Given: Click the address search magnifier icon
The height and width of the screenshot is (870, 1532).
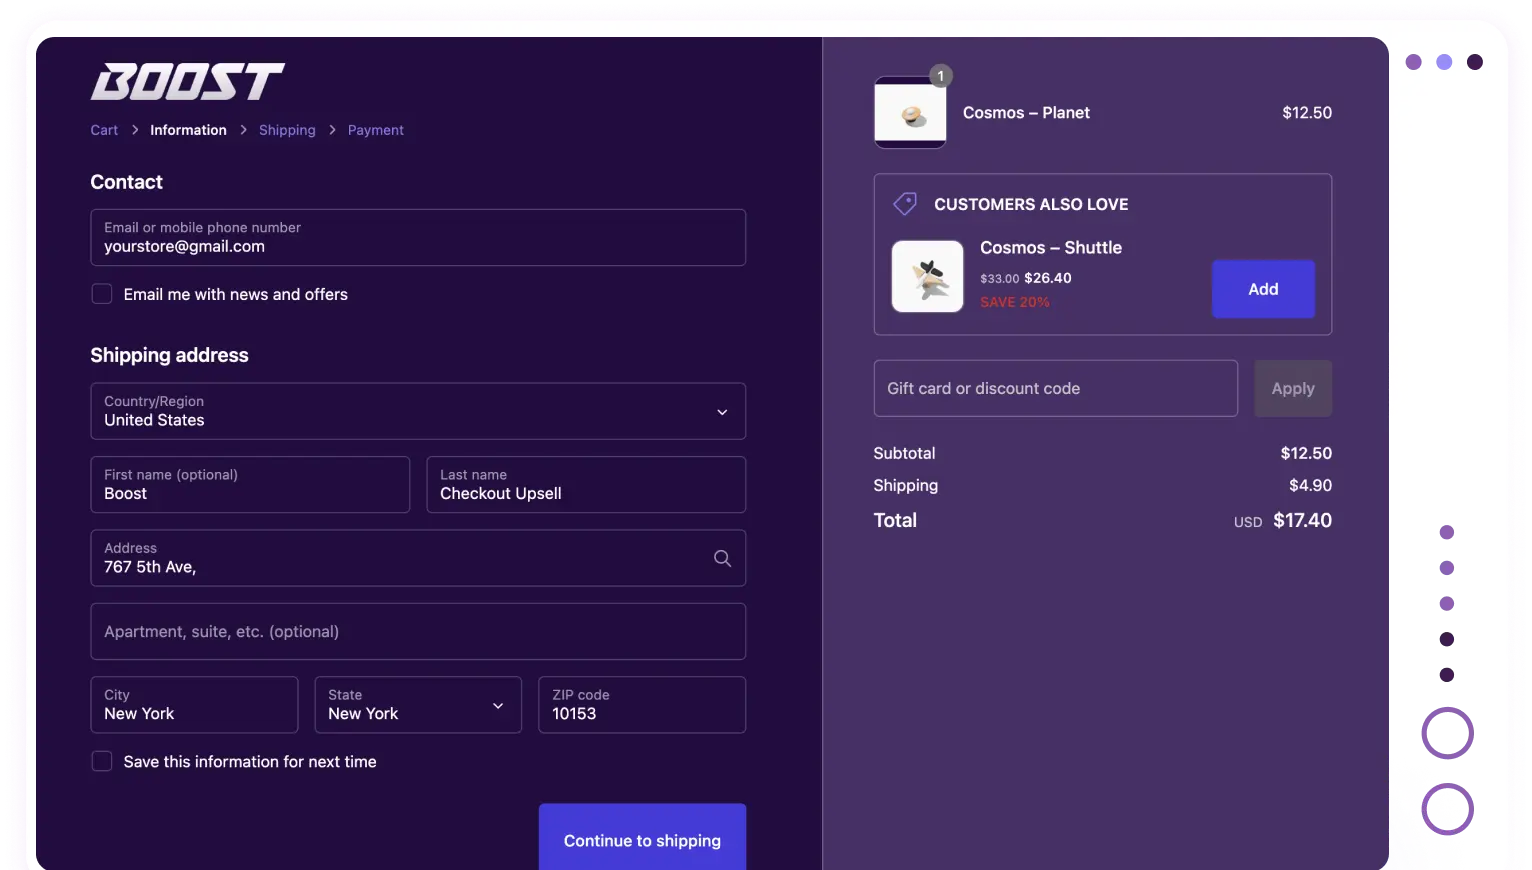Looking at the screenshot, I should point(722,559).
